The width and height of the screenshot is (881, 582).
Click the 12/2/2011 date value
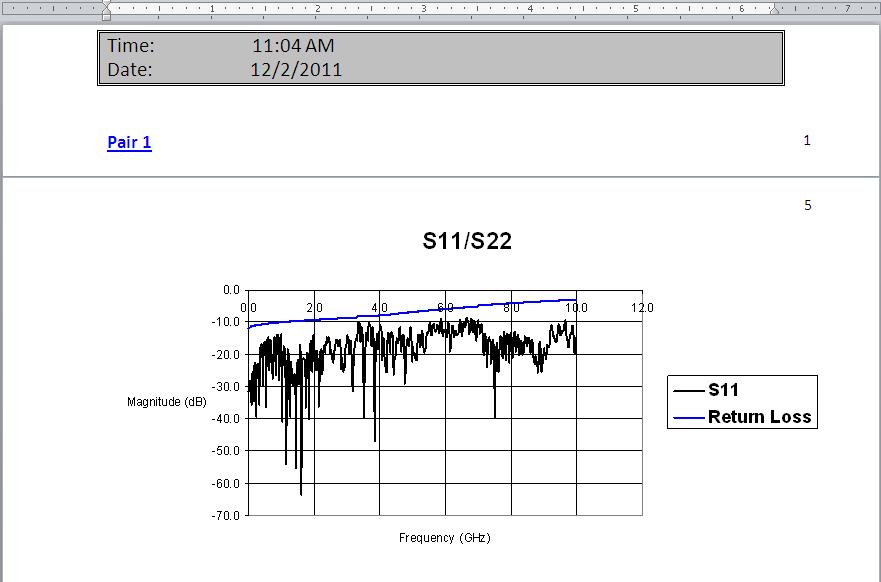coord(296,70)
